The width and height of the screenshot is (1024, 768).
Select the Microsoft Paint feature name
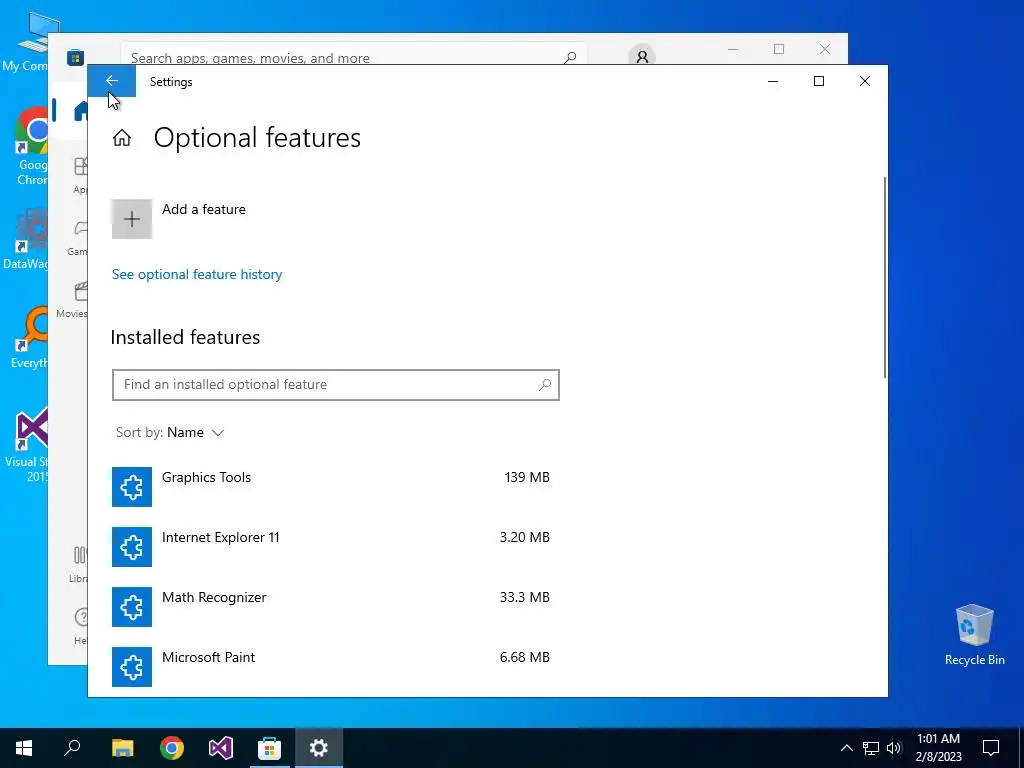click(x=208, y=658)
